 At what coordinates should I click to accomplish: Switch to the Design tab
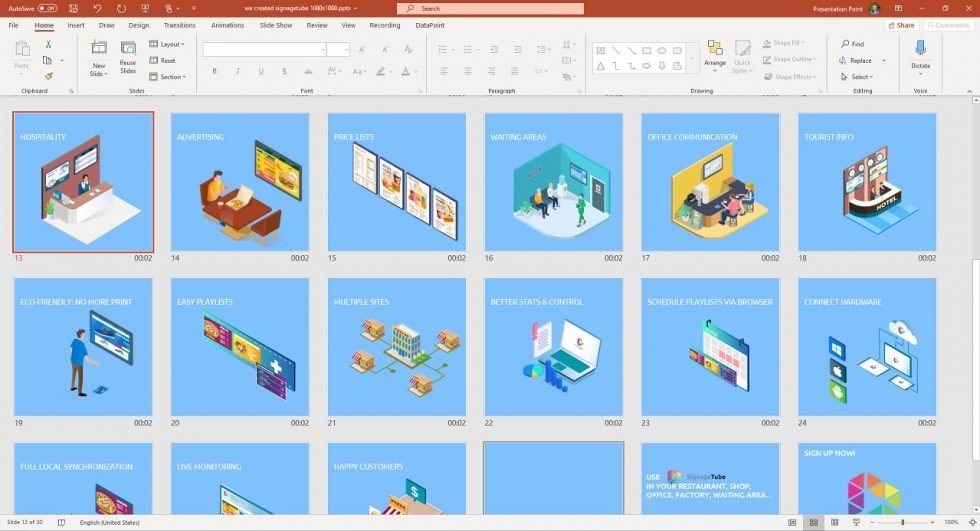pyautogui.click(x=139, y=26)
